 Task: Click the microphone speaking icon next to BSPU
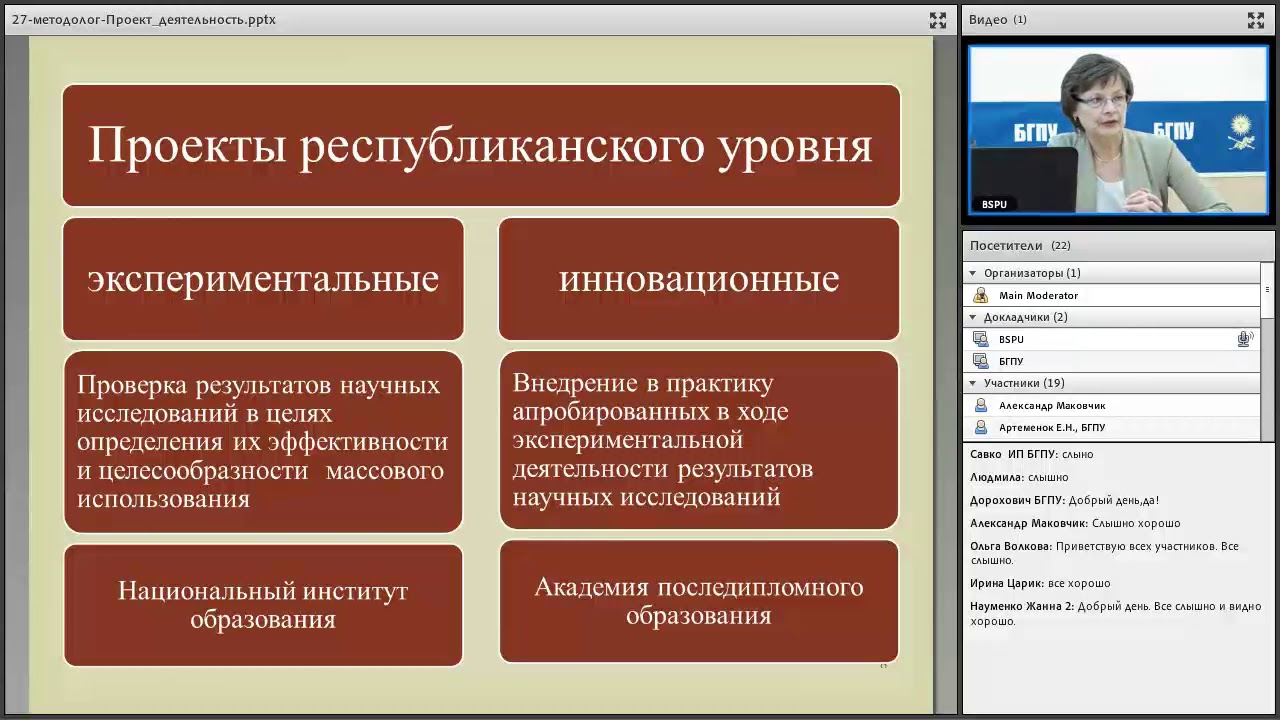tap(1245, 339)
